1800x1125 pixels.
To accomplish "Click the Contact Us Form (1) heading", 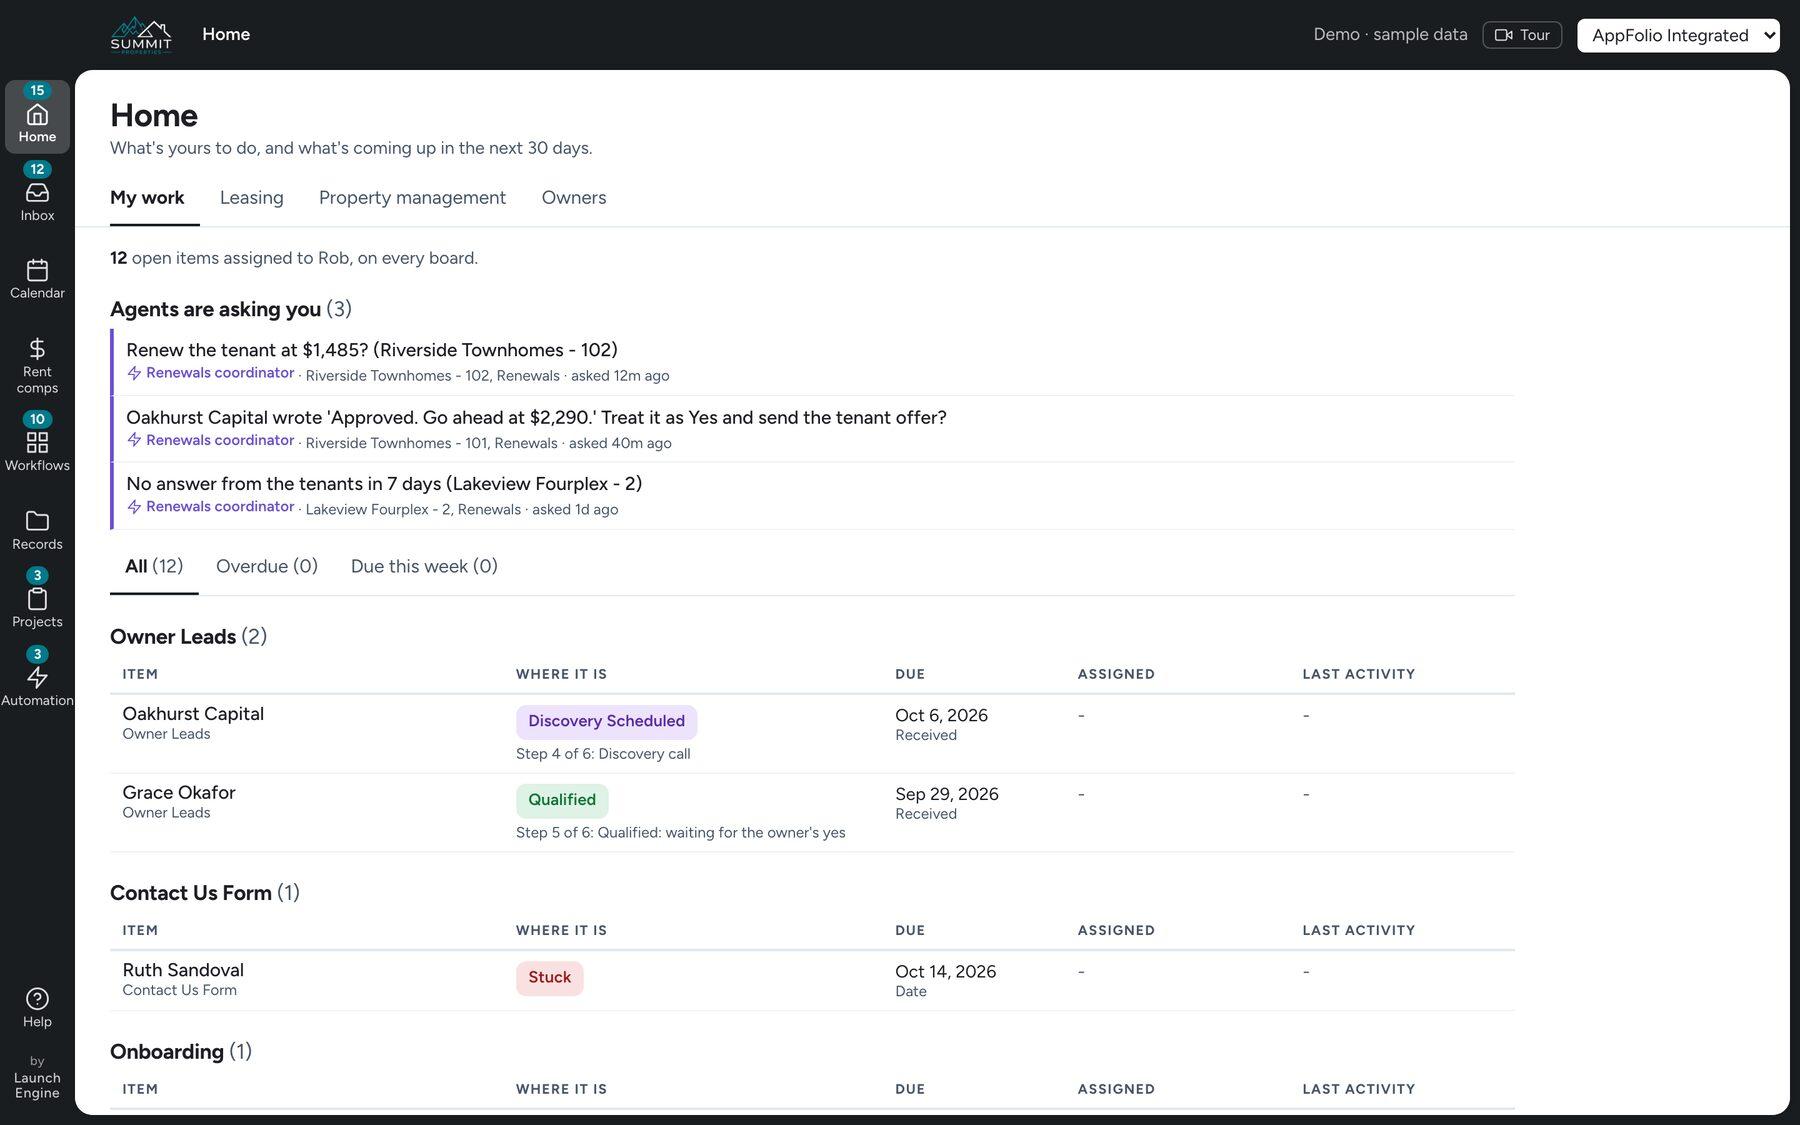I will [x=205, y=893].
